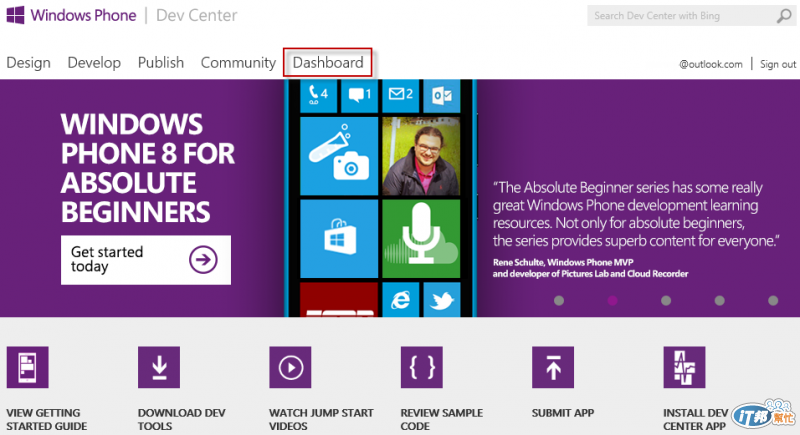Tap the Rene Schulte photo tile
Screen dimensions: 800x435
421,156
